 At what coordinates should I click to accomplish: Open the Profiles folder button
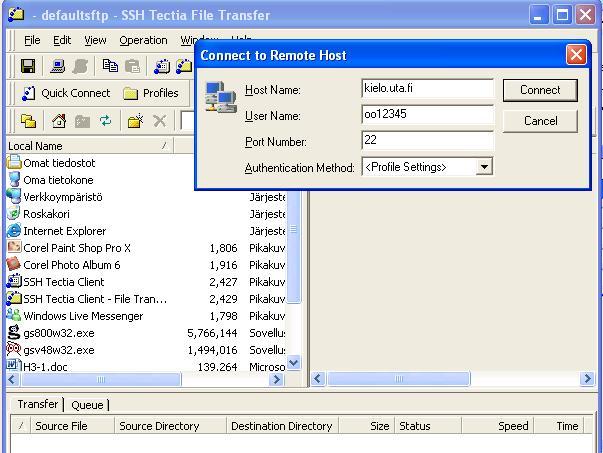[x=151, y=93]
